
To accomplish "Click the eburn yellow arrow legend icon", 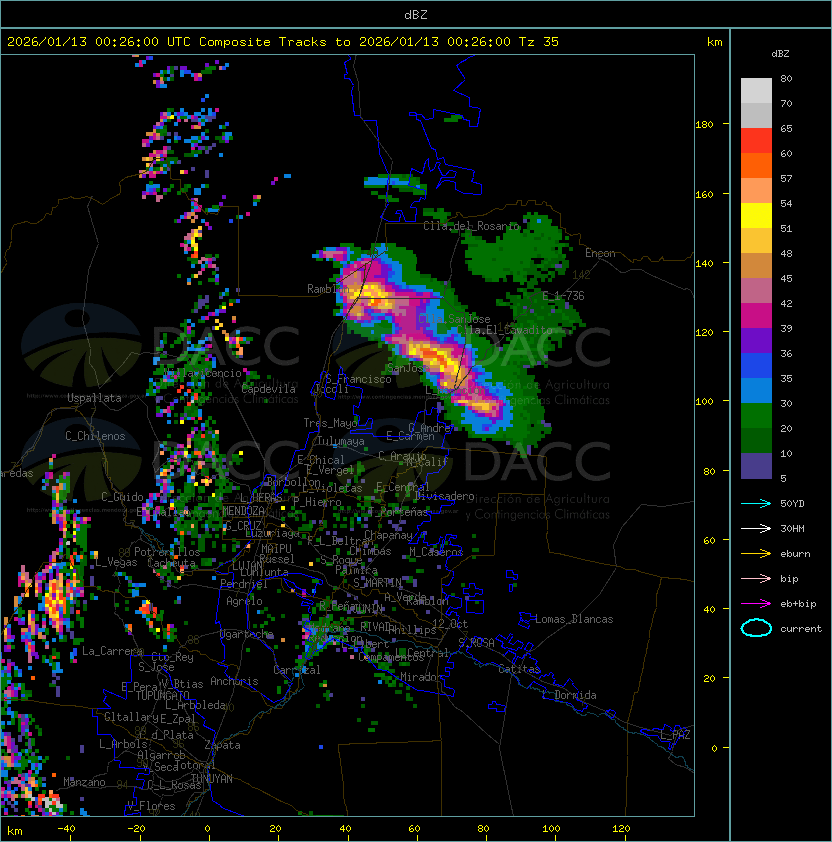I will point(756,554).
